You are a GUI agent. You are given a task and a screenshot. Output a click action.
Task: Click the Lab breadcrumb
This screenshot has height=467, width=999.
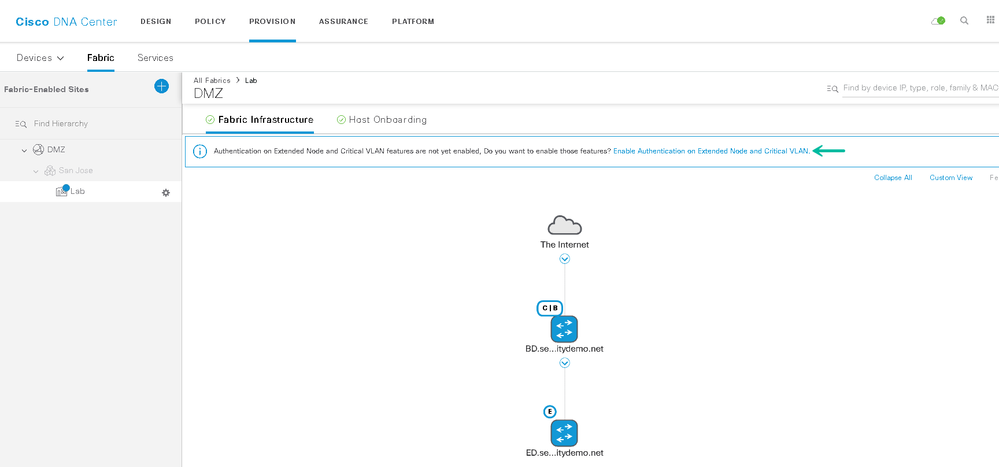(x=251, y=80)
